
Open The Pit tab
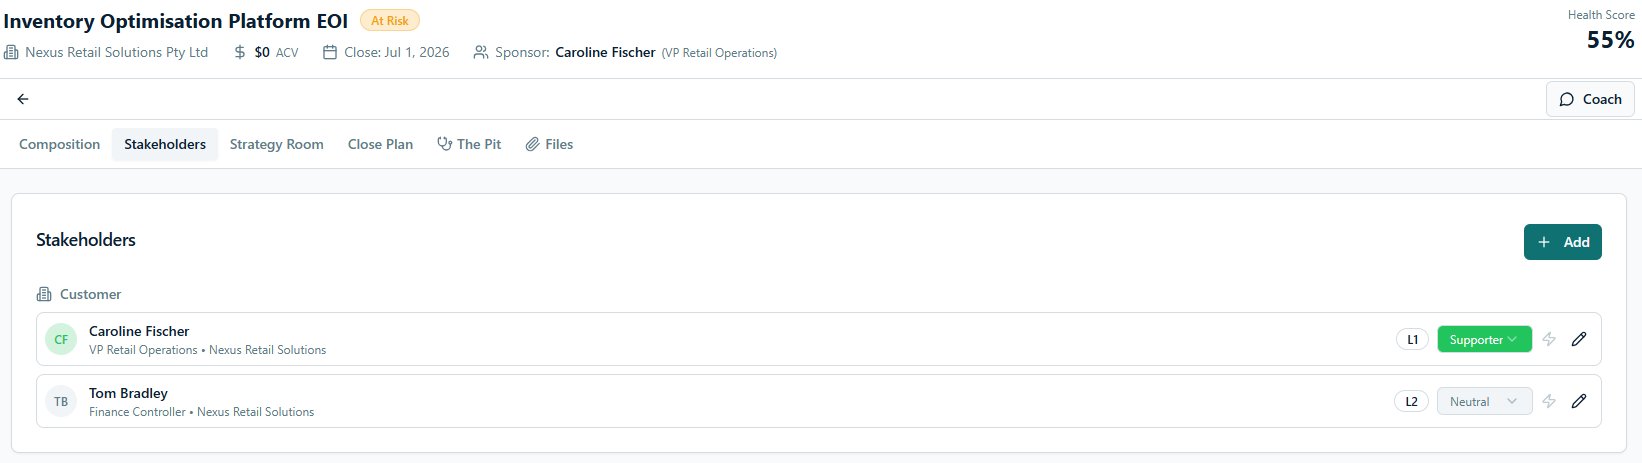(x=469, y=144)
